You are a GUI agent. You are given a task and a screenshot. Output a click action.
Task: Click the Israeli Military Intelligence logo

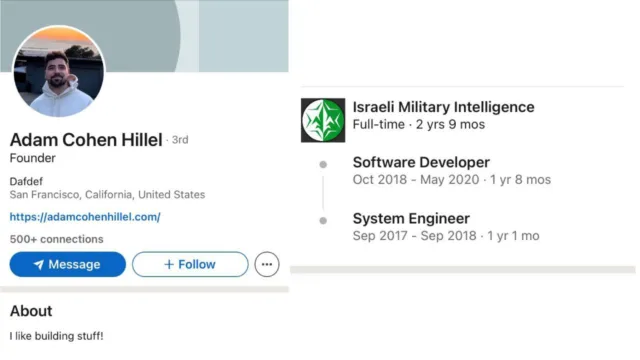[x=323, y=120]
